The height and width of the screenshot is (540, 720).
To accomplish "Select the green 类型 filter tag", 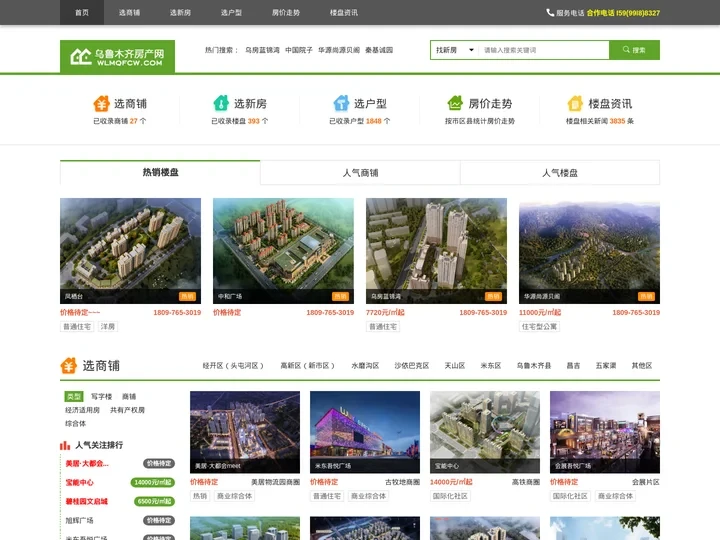I will 73,396.
